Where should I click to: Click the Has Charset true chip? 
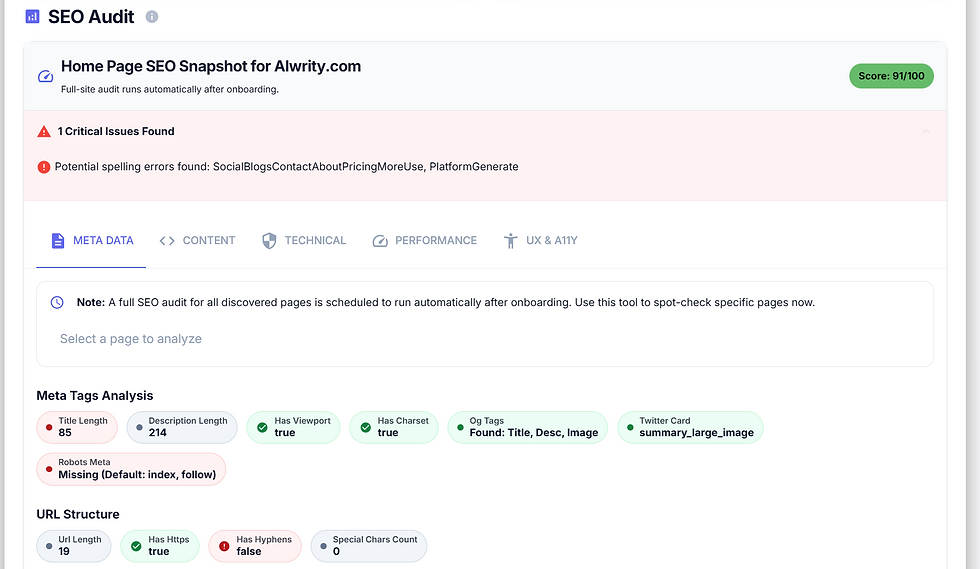(394, 427)
